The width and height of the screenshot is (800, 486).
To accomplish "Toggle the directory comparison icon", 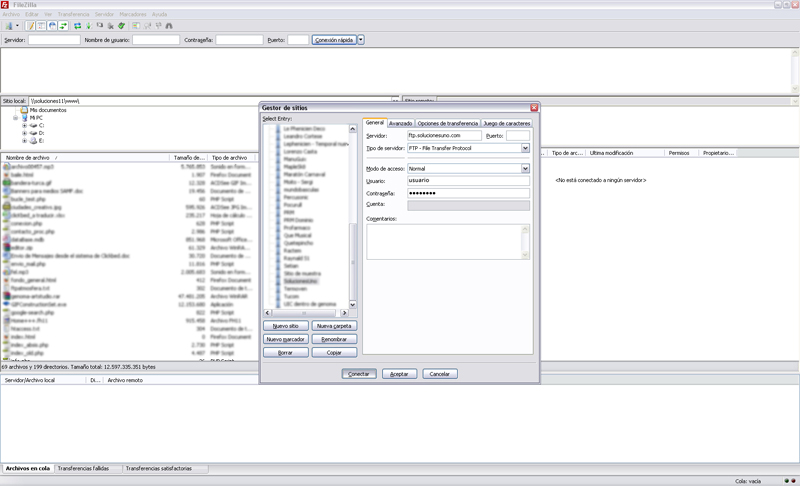I will coord(147,25).
